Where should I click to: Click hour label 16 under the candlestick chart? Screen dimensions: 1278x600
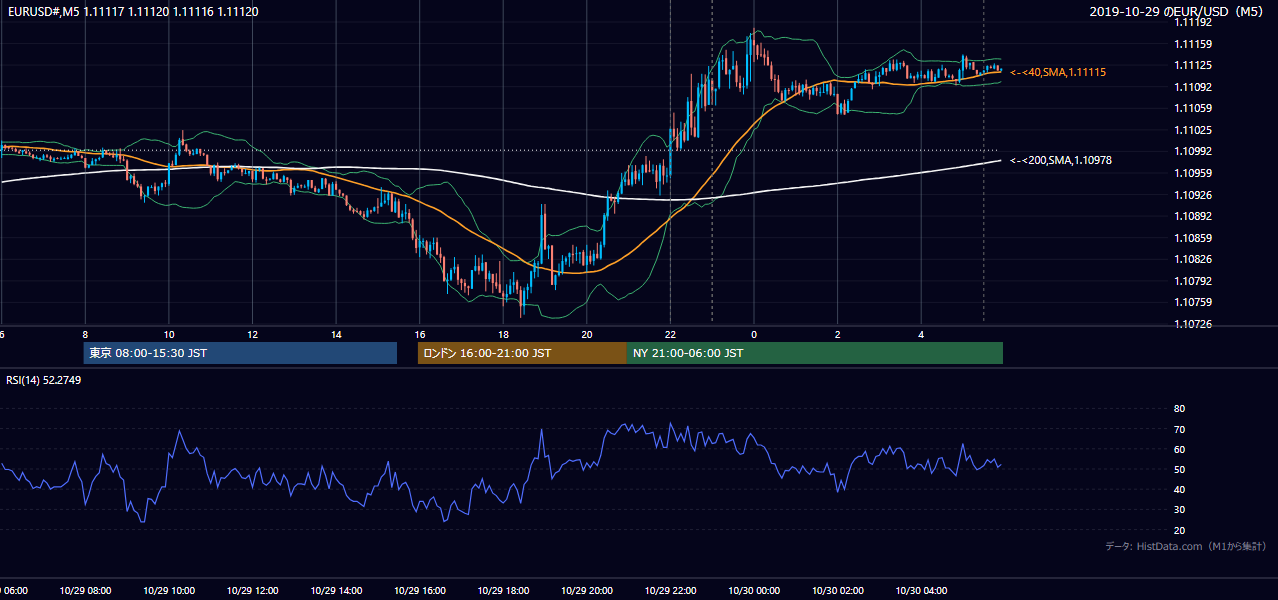coord(420,334)
